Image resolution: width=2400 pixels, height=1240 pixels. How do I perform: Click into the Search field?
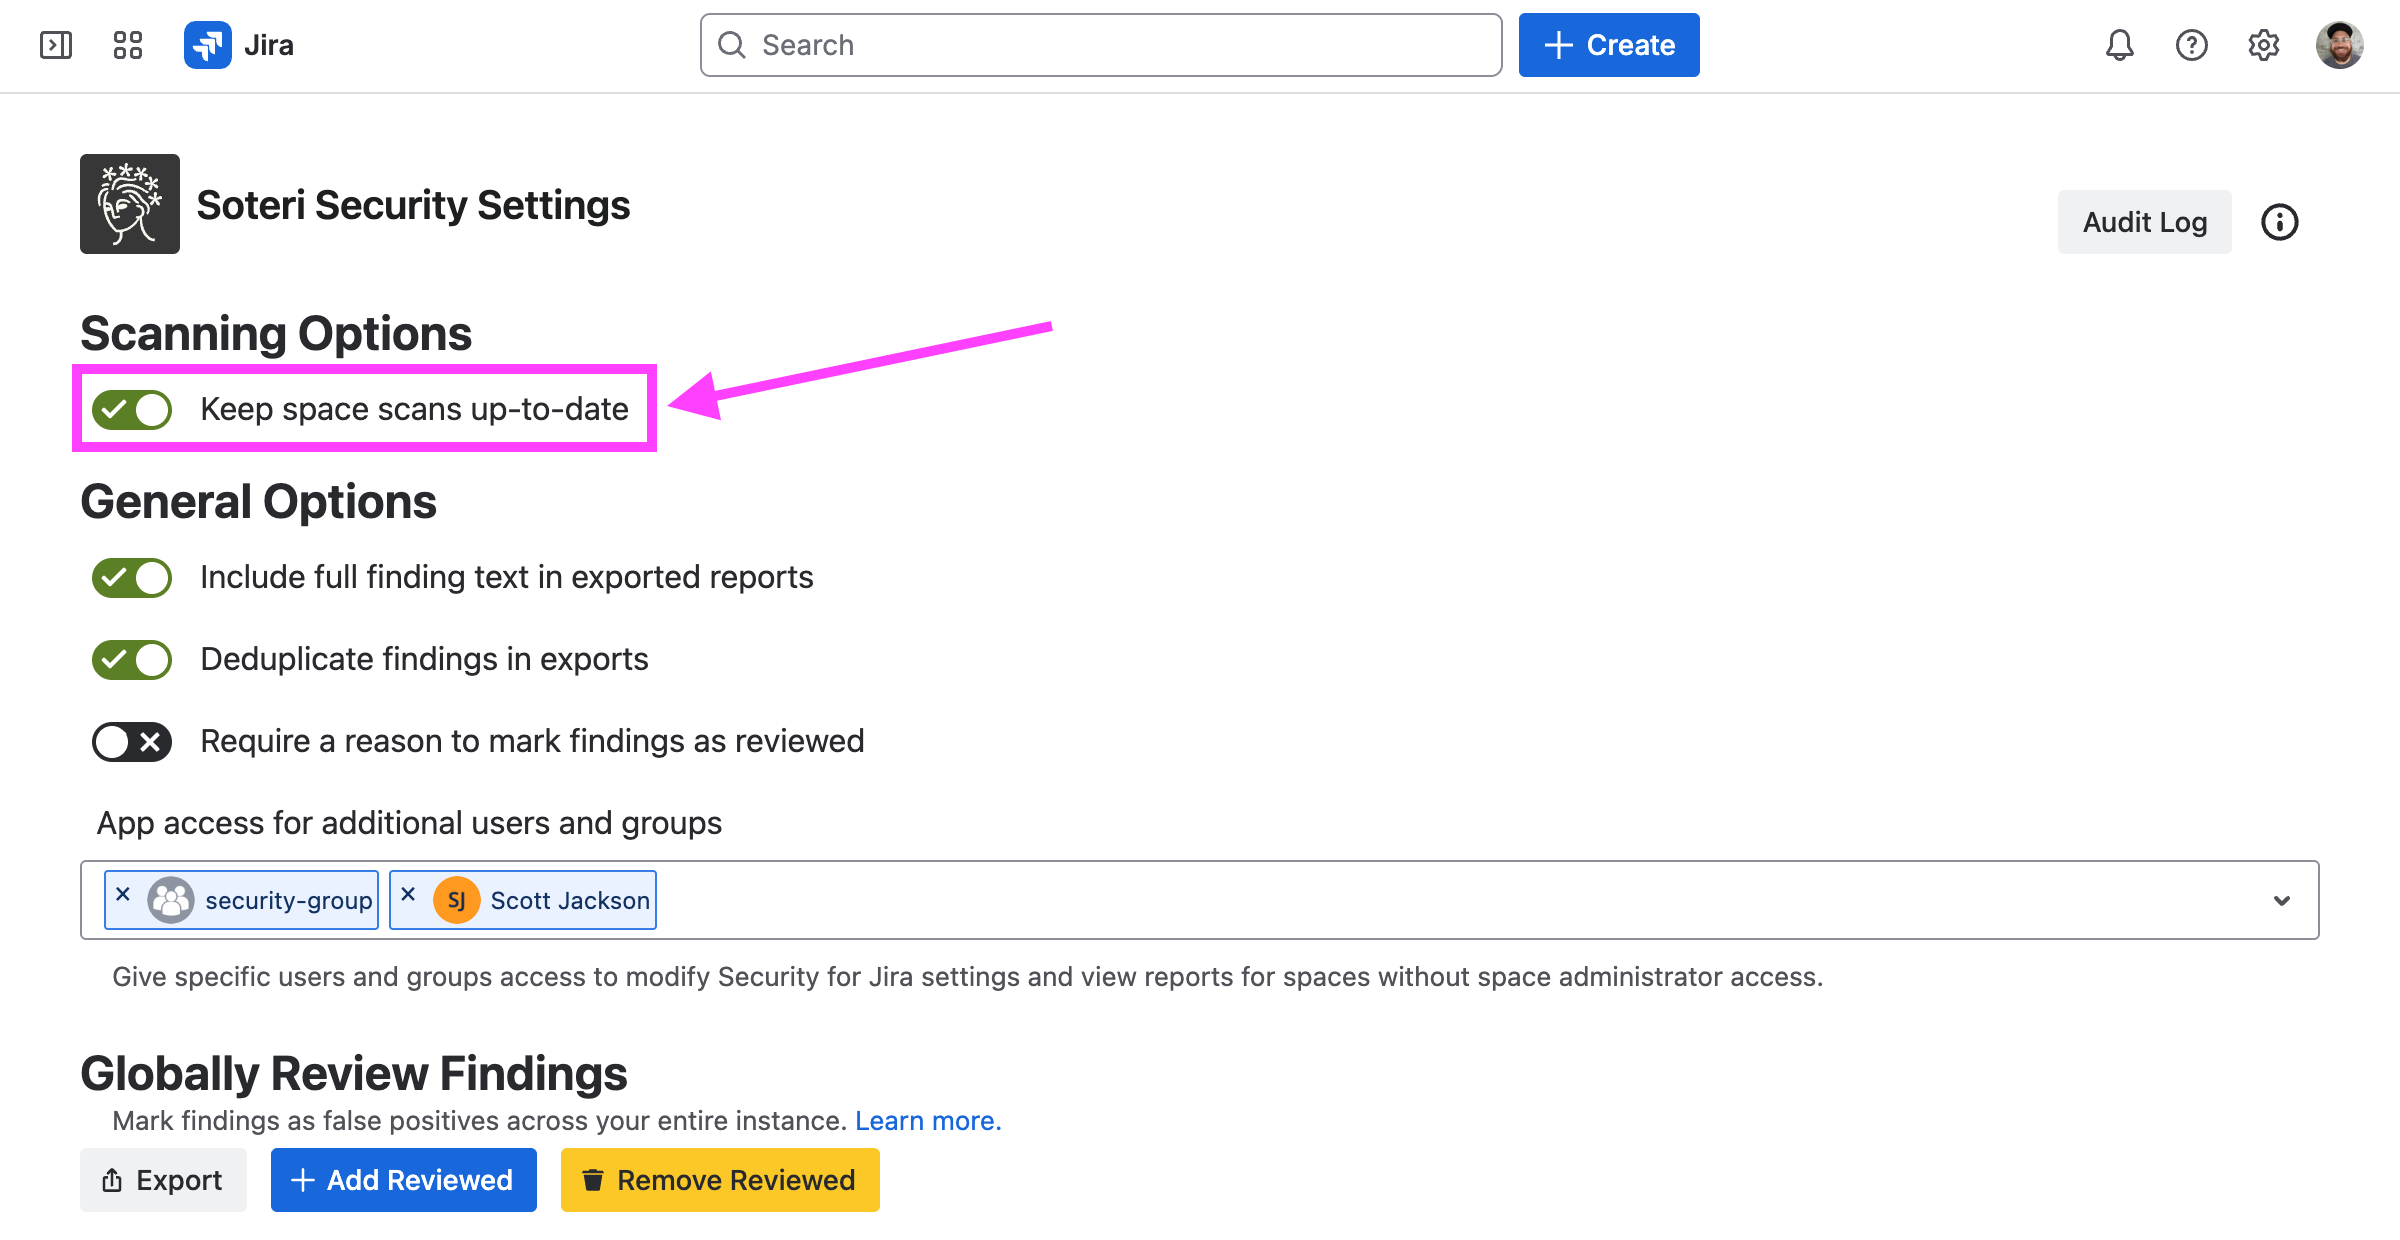(x=1100, y=45)
